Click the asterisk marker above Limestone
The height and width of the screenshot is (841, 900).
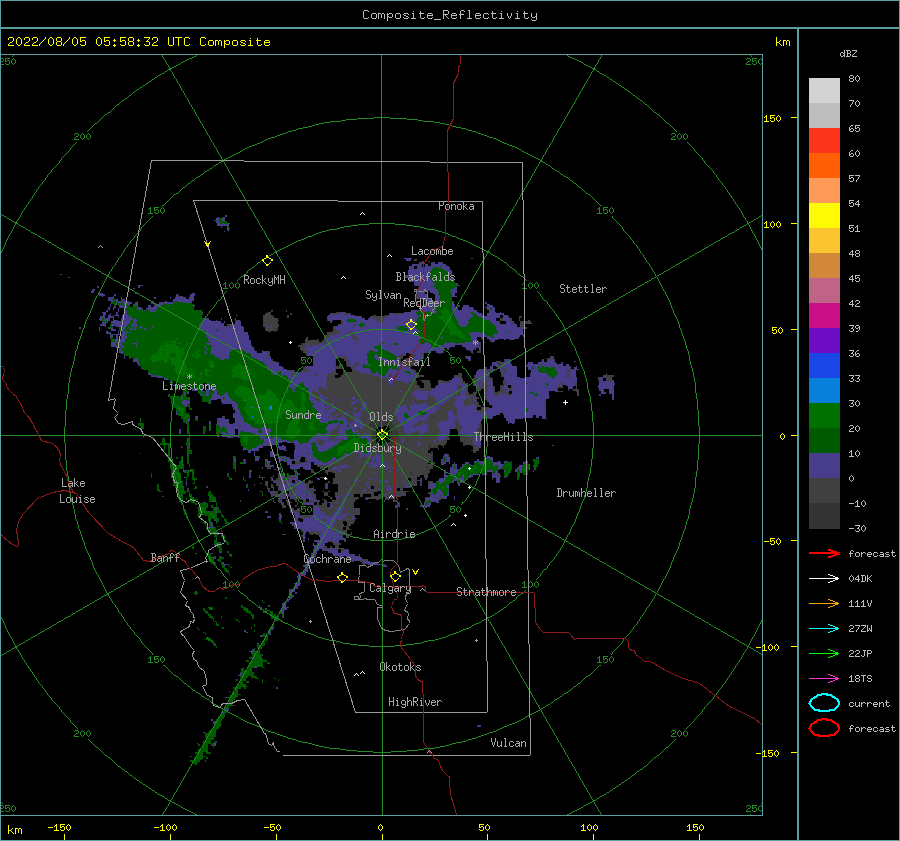(x=189, y=377)
